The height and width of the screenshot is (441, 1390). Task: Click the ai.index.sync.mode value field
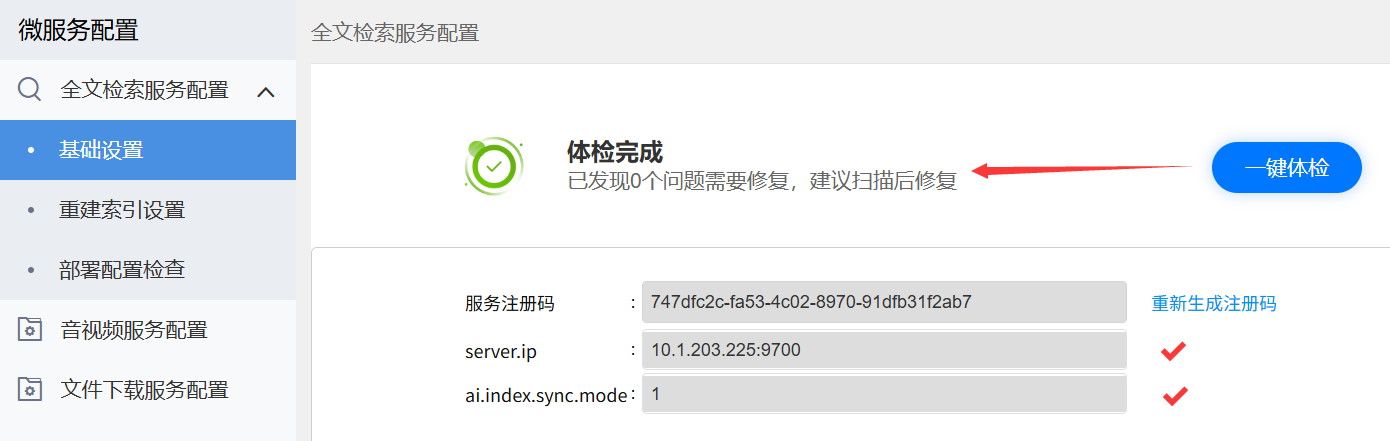coord(883,394)
